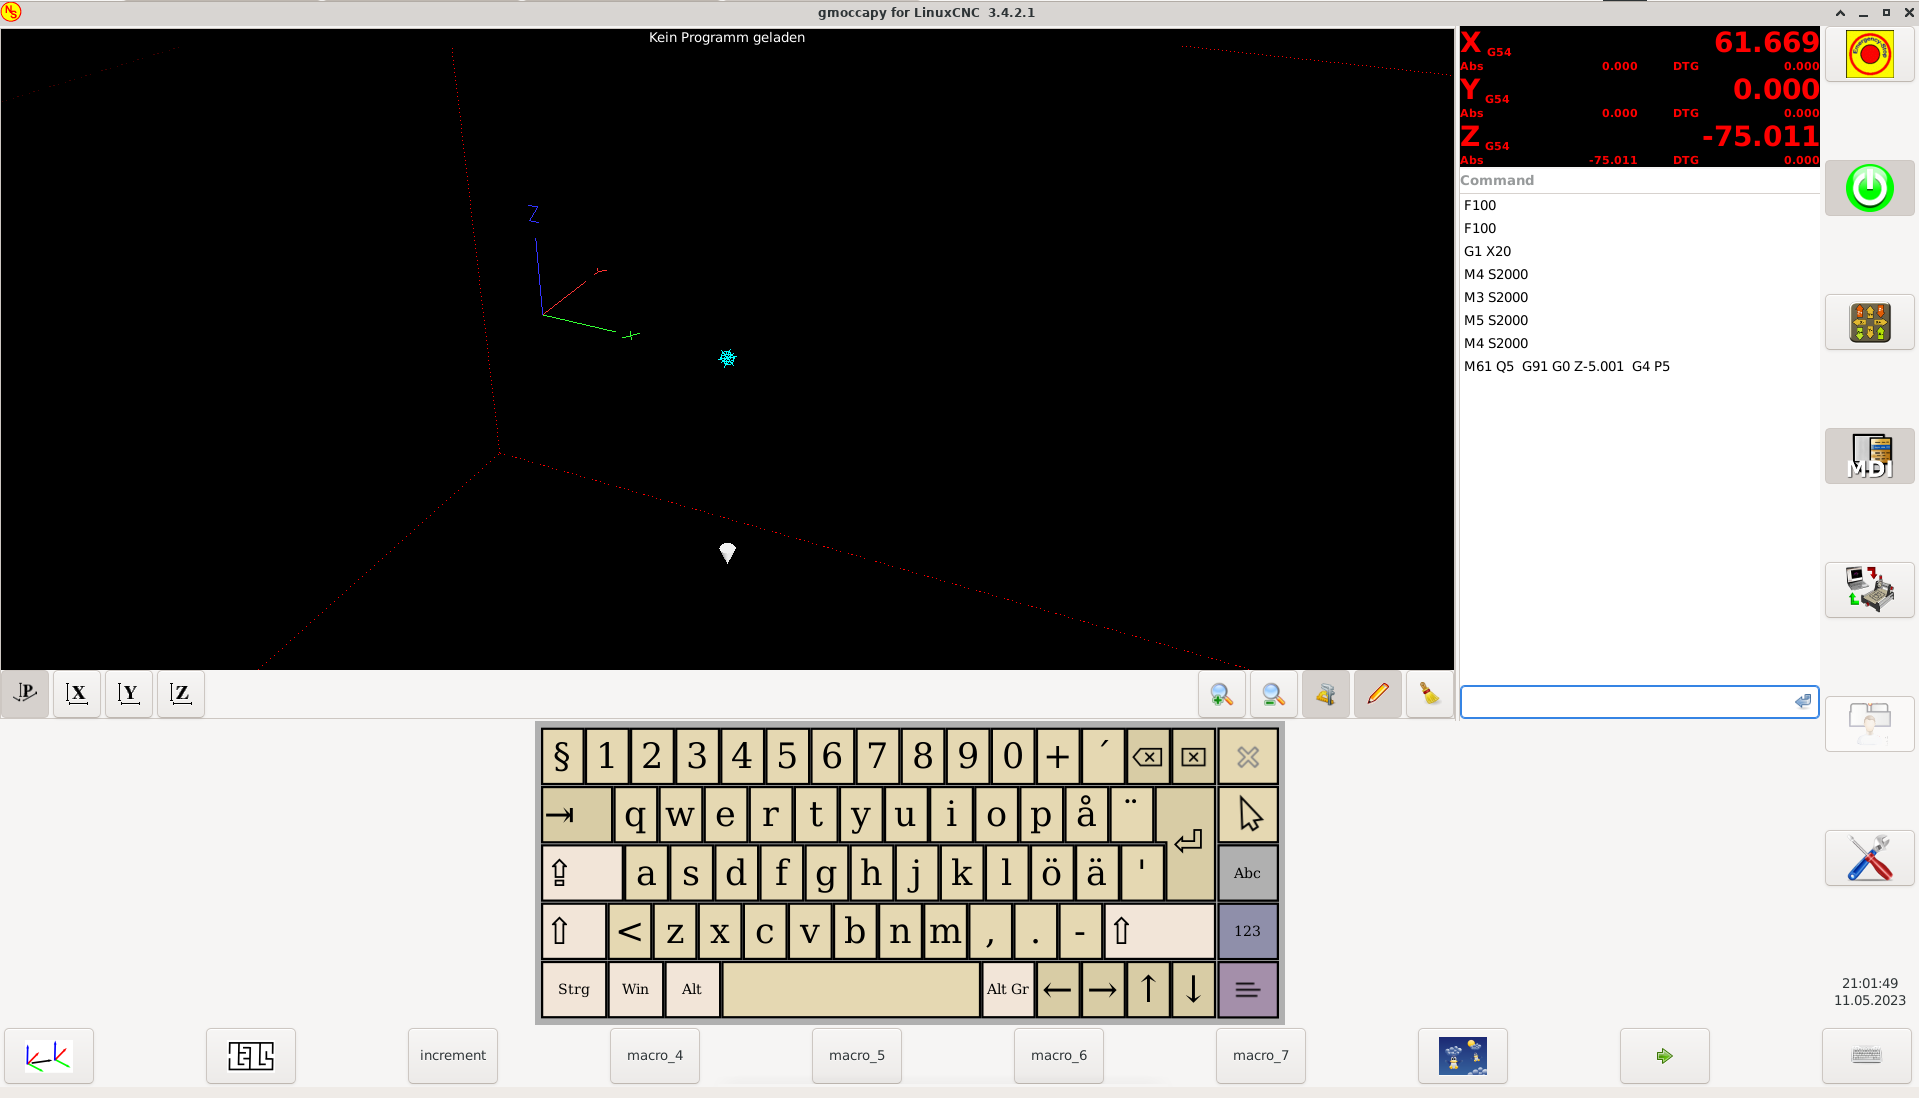1919x1098 pixels.
Task: Select the MDI mode button
Action: [x=1869, y=456]
